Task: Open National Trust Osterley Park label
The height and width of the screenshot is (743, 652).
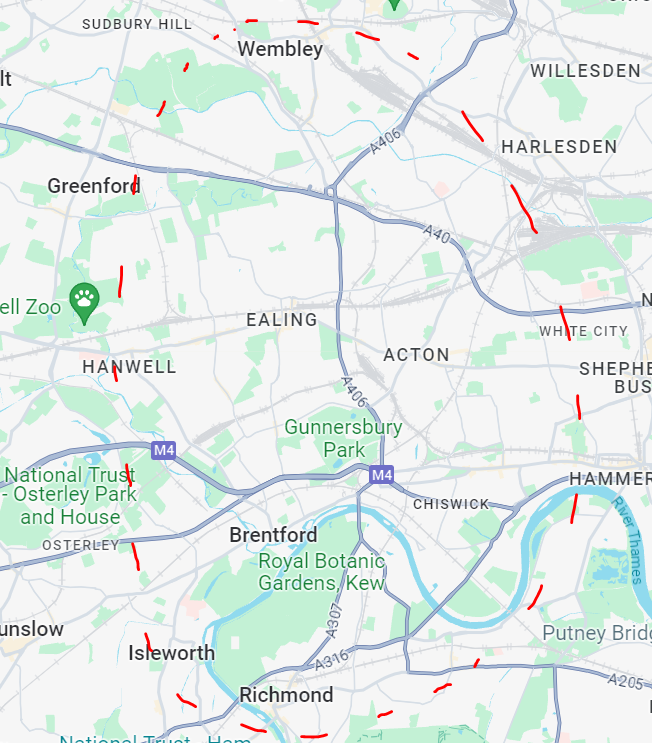Action: pyautogui.click(x=69, y=496)
